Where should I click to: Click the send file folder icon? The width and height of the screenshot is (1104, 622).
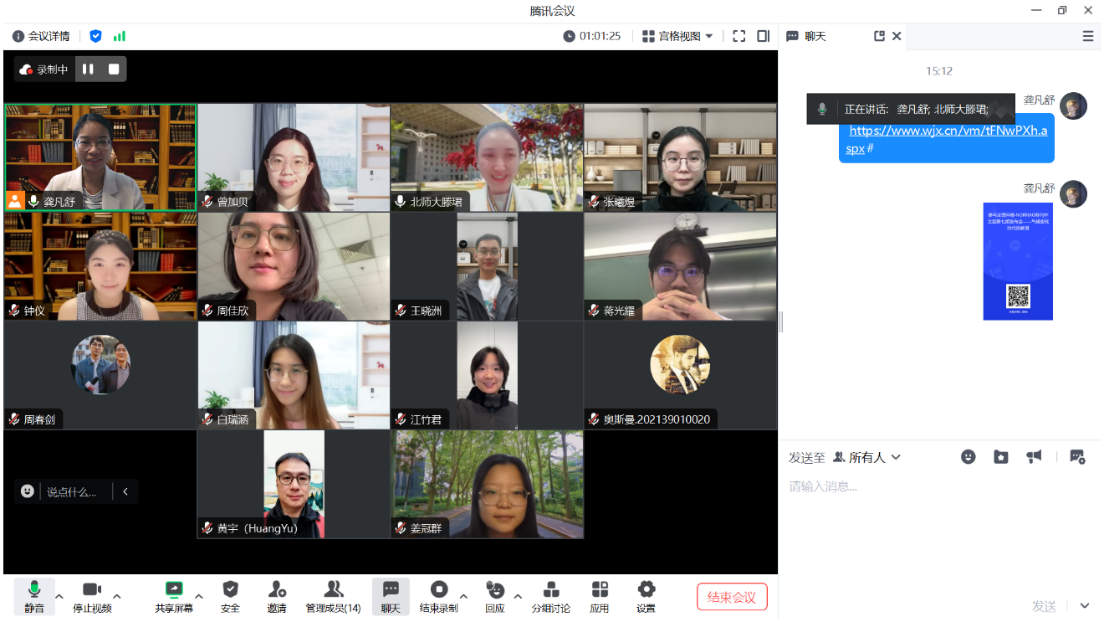point(1000,457)
